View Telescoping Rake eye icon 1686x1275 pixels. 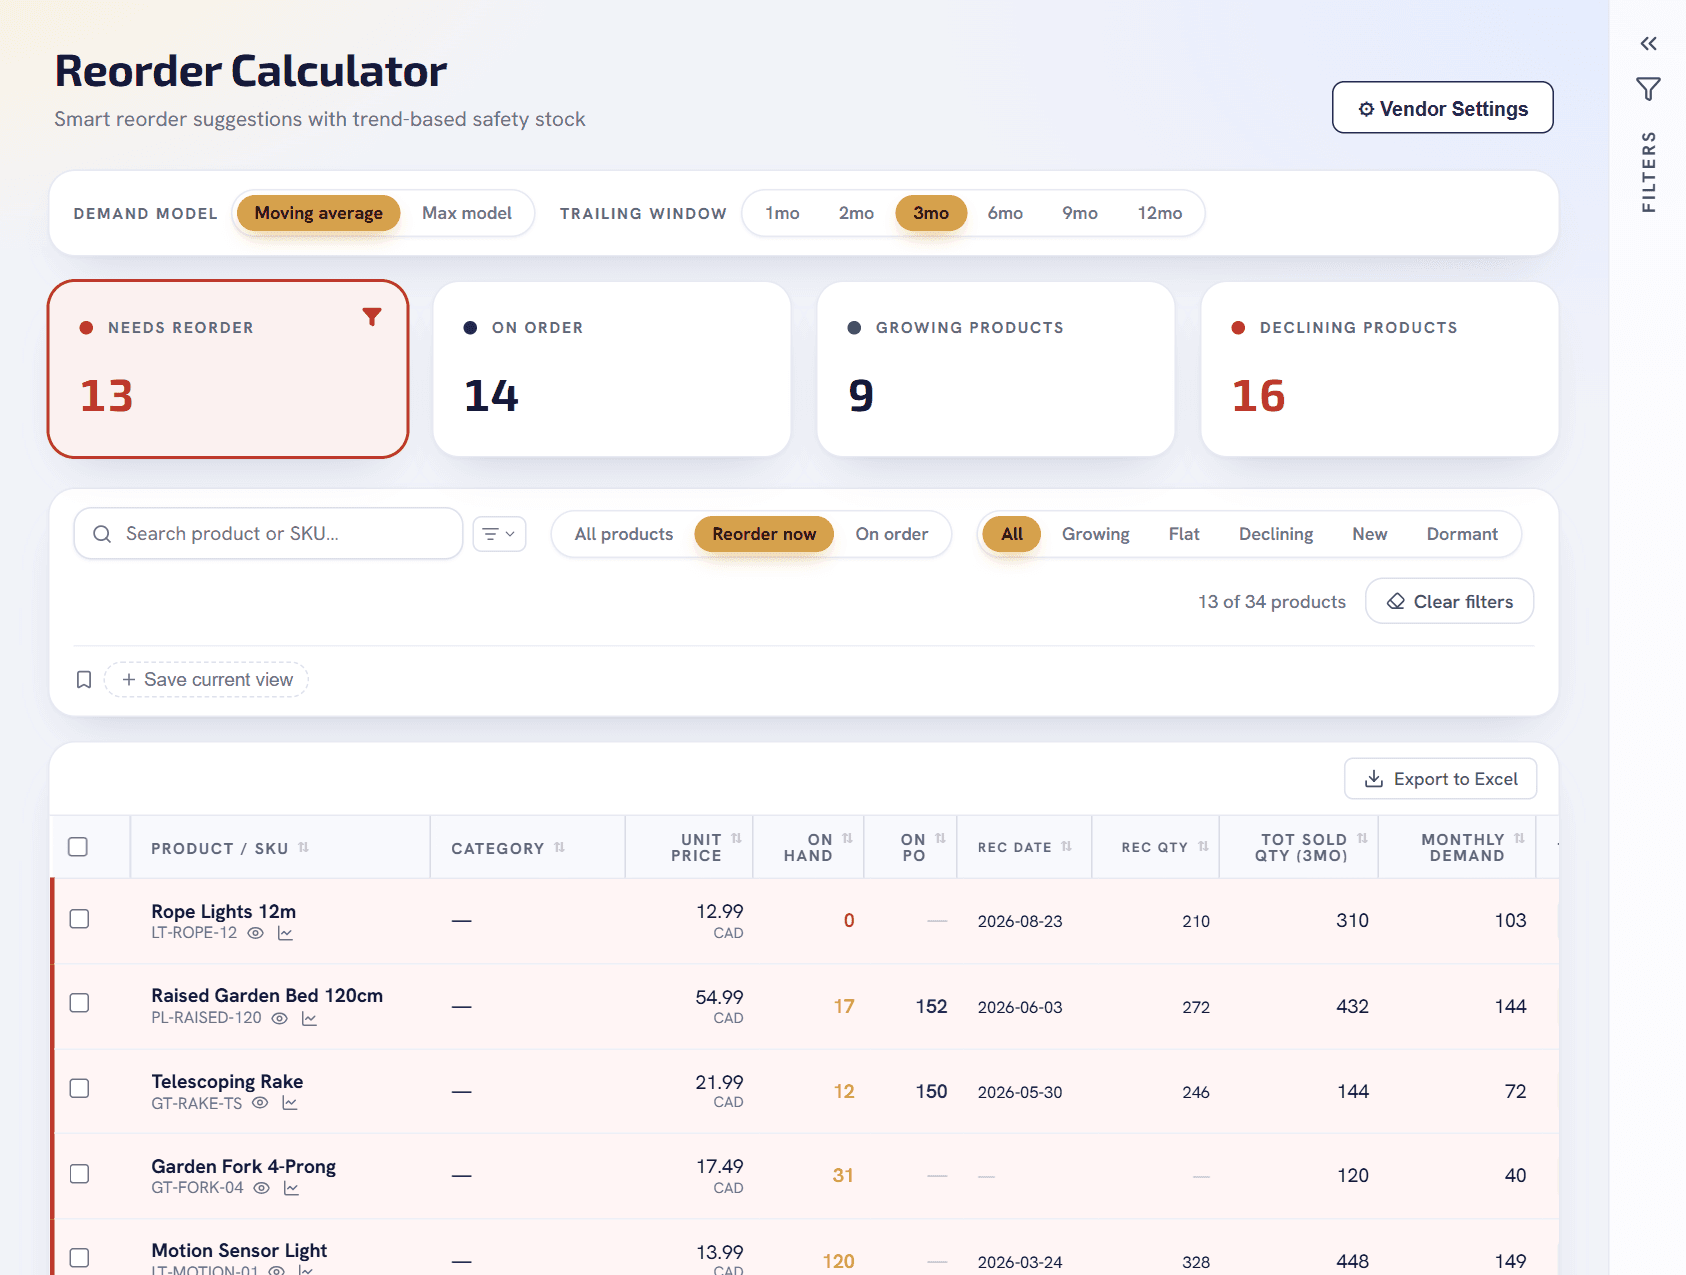(260, 1103)
